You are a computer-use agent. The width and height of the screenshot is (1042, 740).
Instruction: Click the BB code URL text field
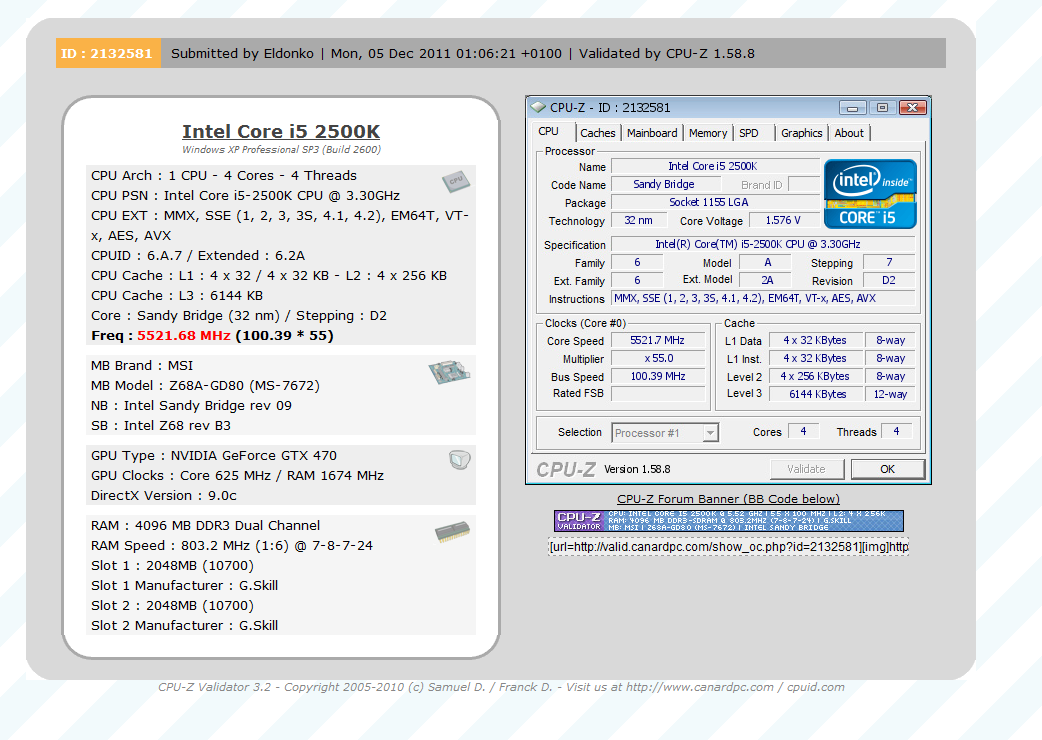728,547
